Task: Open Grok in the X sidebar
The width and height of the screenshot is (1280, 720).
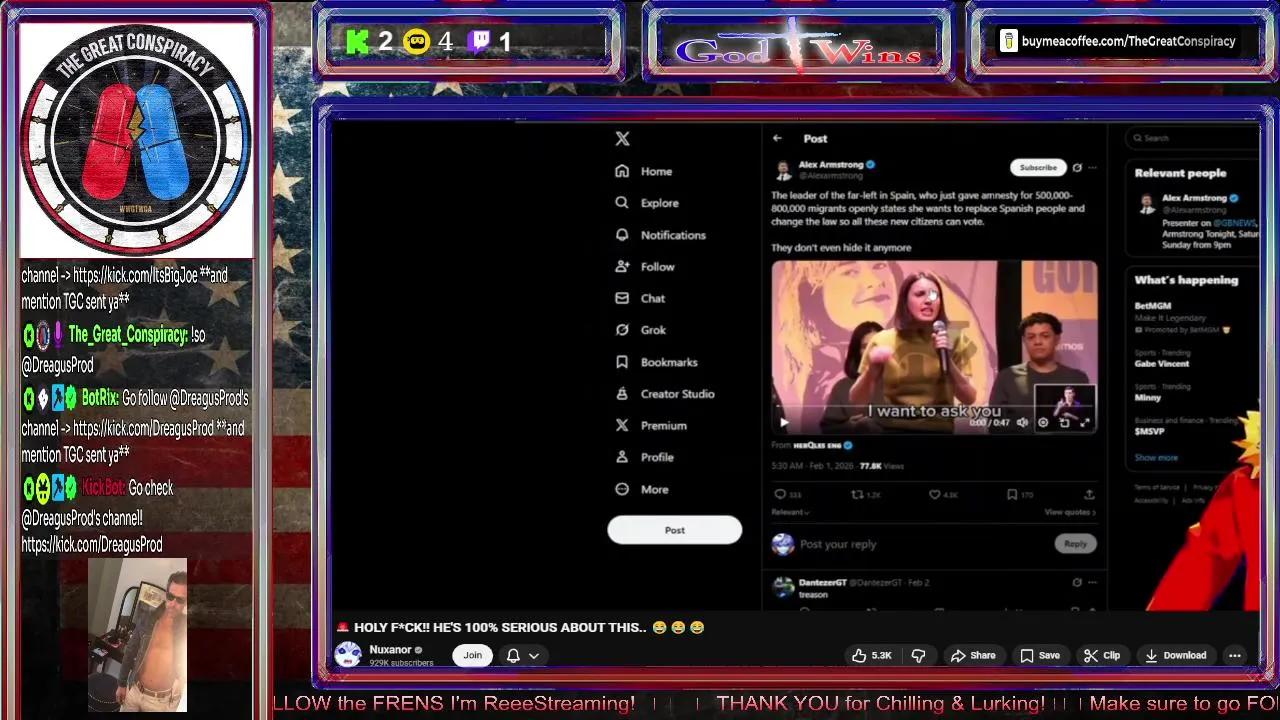Action: pos(639,330)
